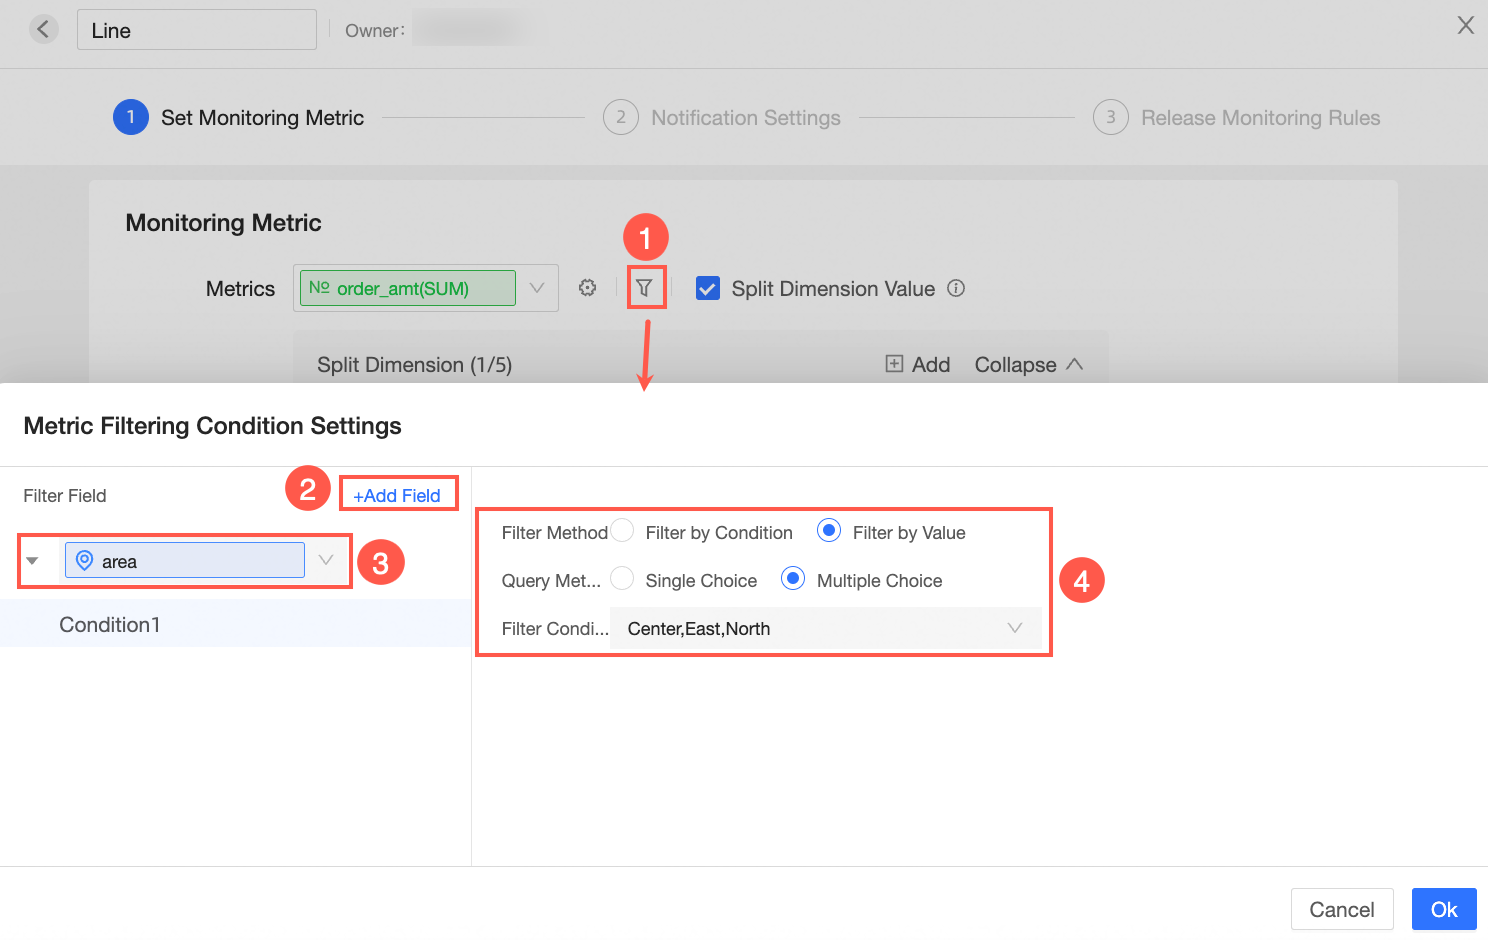The width and height of the screenshot is (1488, 940).
Task: Click the Filter Field label
Action: [x=65, y=495]
